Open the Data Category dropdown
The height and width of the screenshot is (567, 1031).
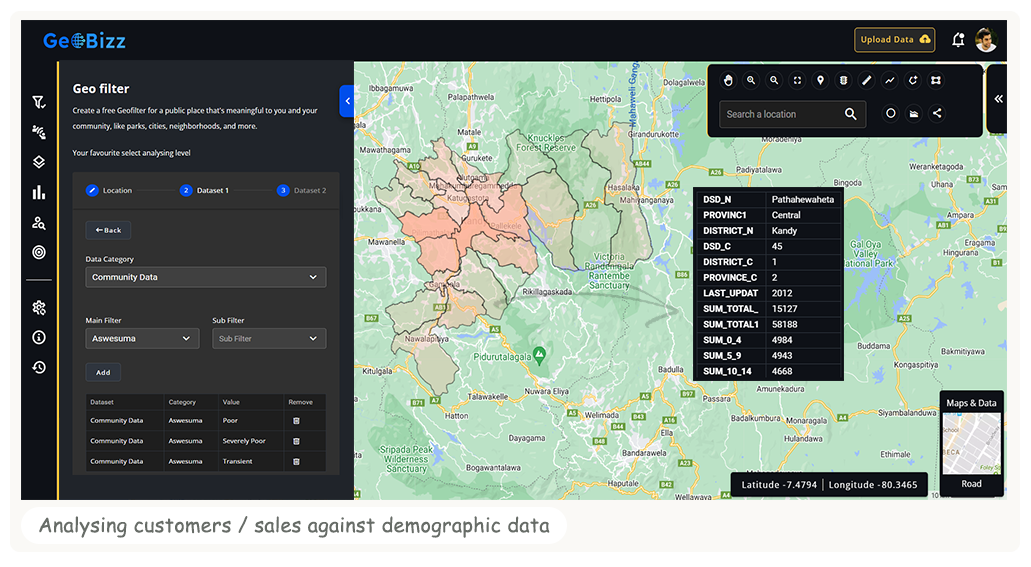(x=206, y=277)
